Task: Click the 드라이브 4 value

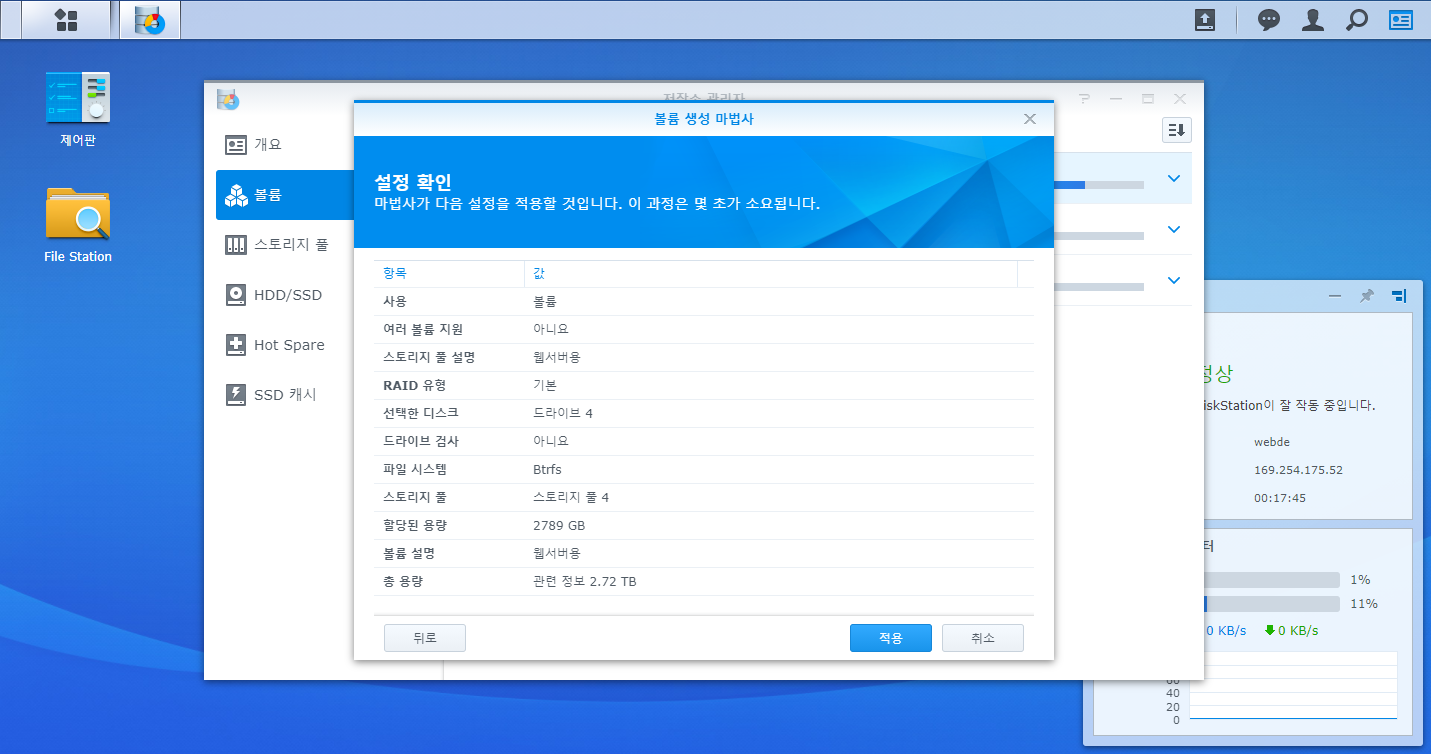Action: (563, 413)
